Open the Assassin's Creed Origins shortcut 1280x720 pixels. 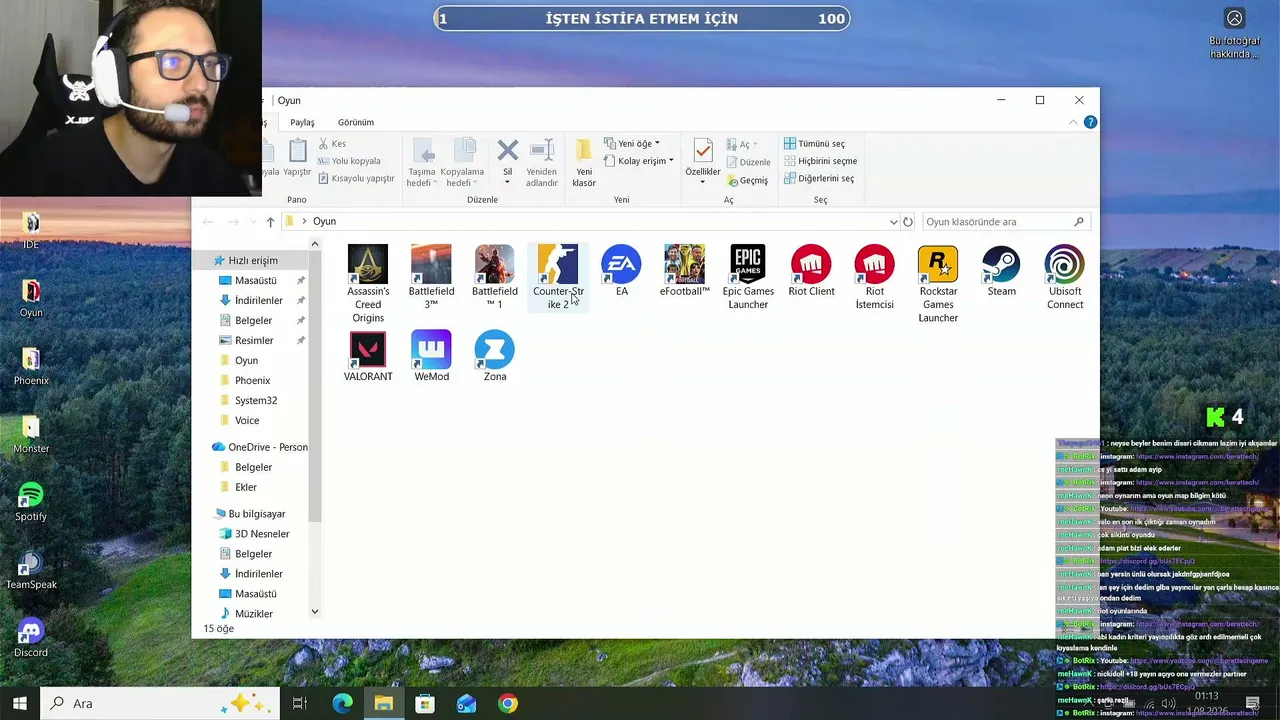368,284
